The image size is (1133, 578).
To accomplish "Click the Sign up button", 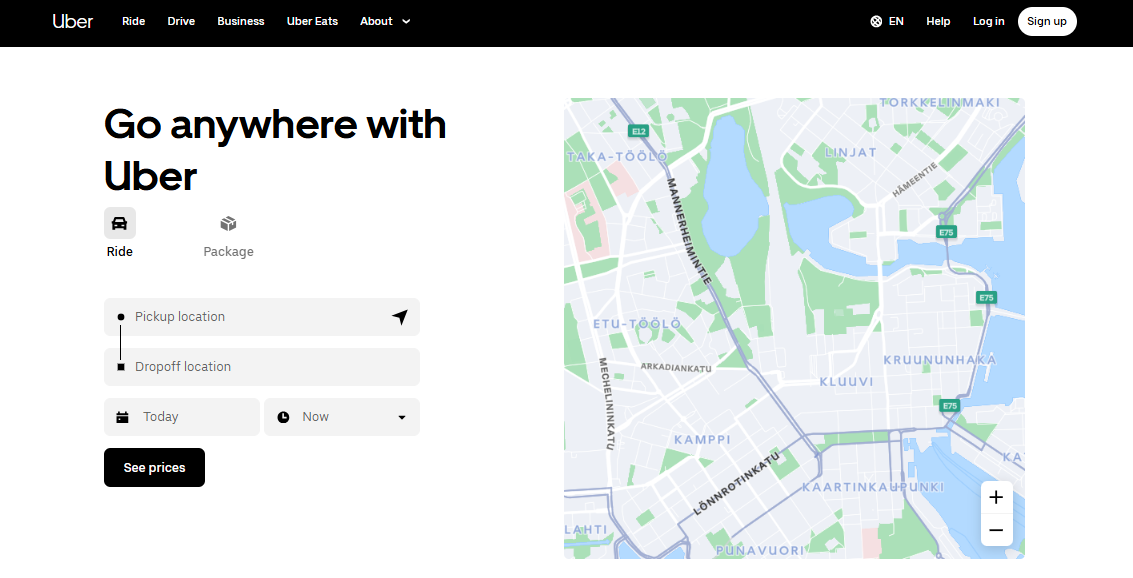I will 1047,21.
